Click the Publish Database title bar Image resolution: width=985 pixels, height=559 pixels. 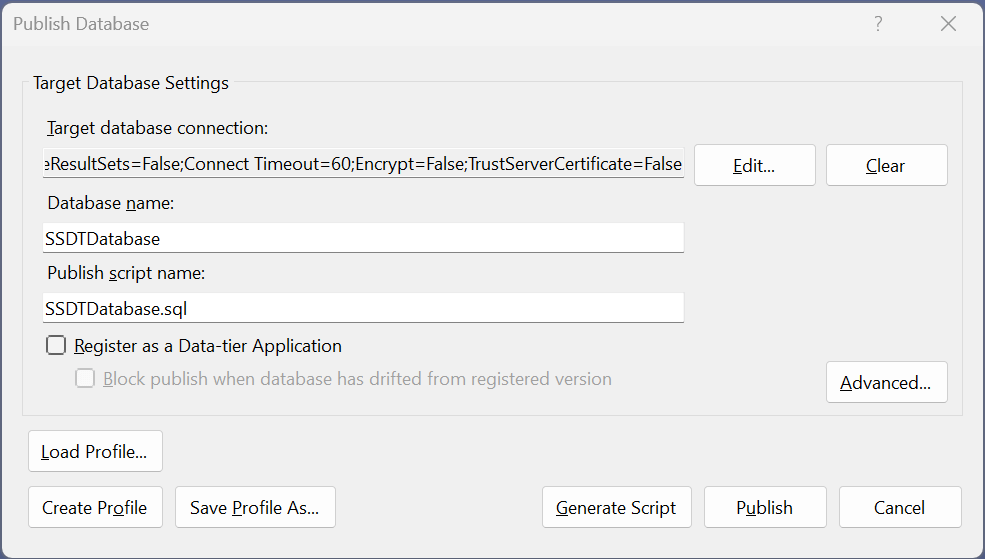point(400,24)
